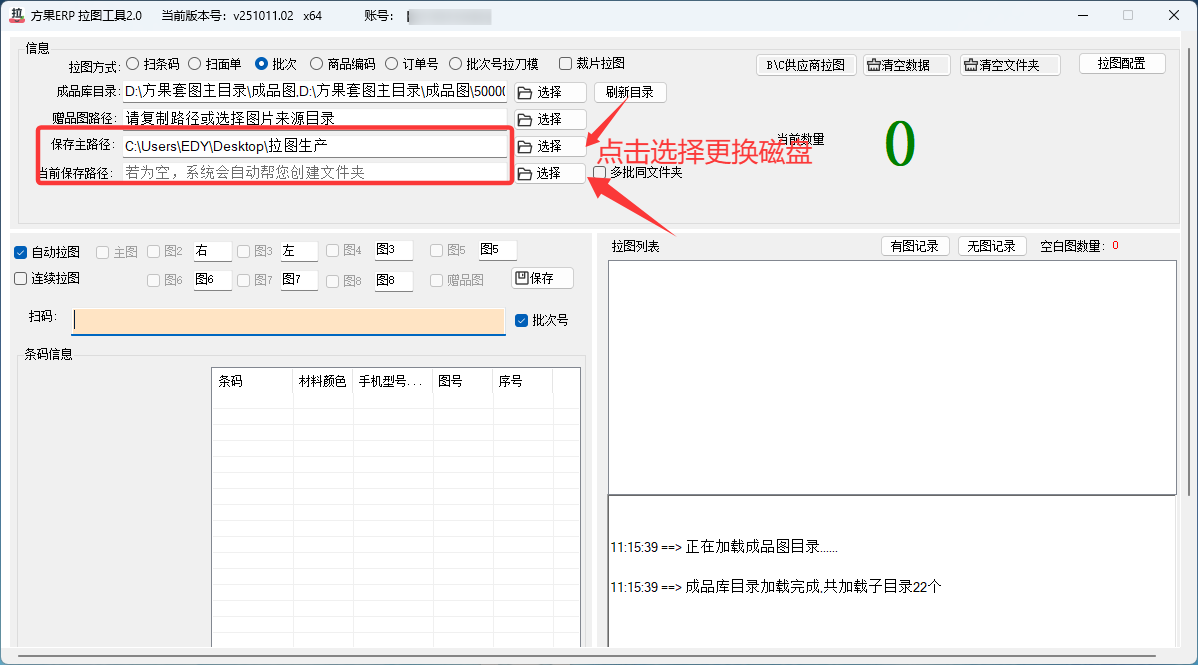Focus the 扫码 input field

tap(289, 321)
